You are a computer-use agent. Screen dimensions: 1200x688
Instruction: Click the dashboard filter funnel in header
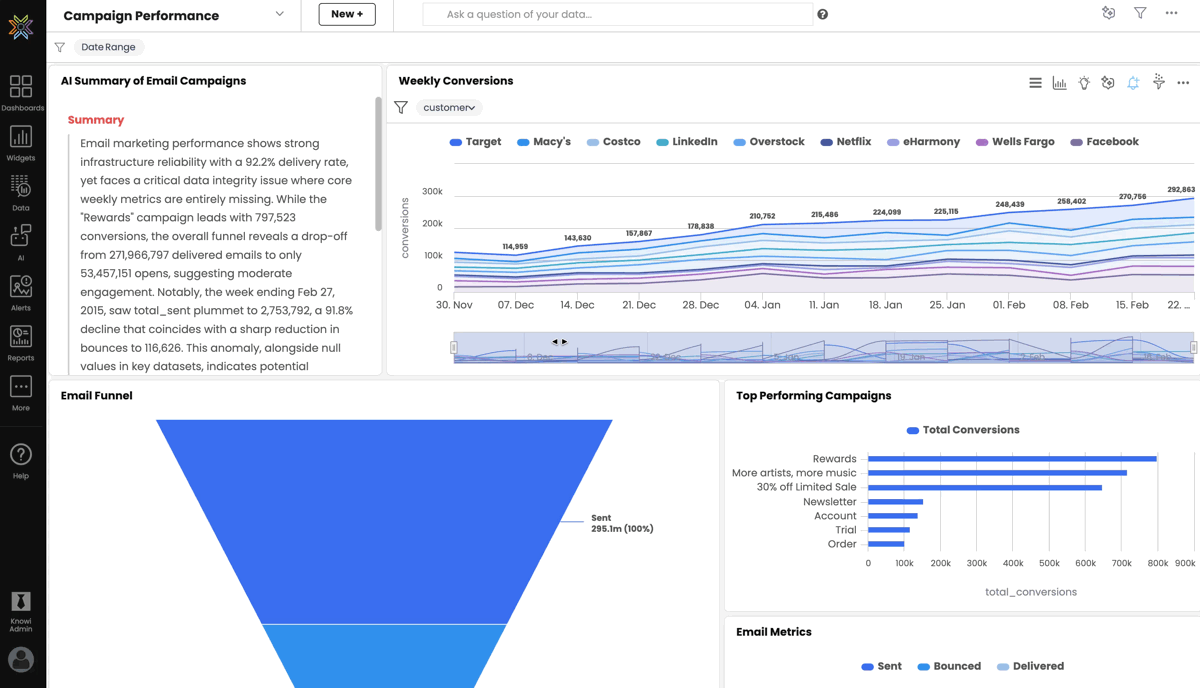tap(1140, 13)
